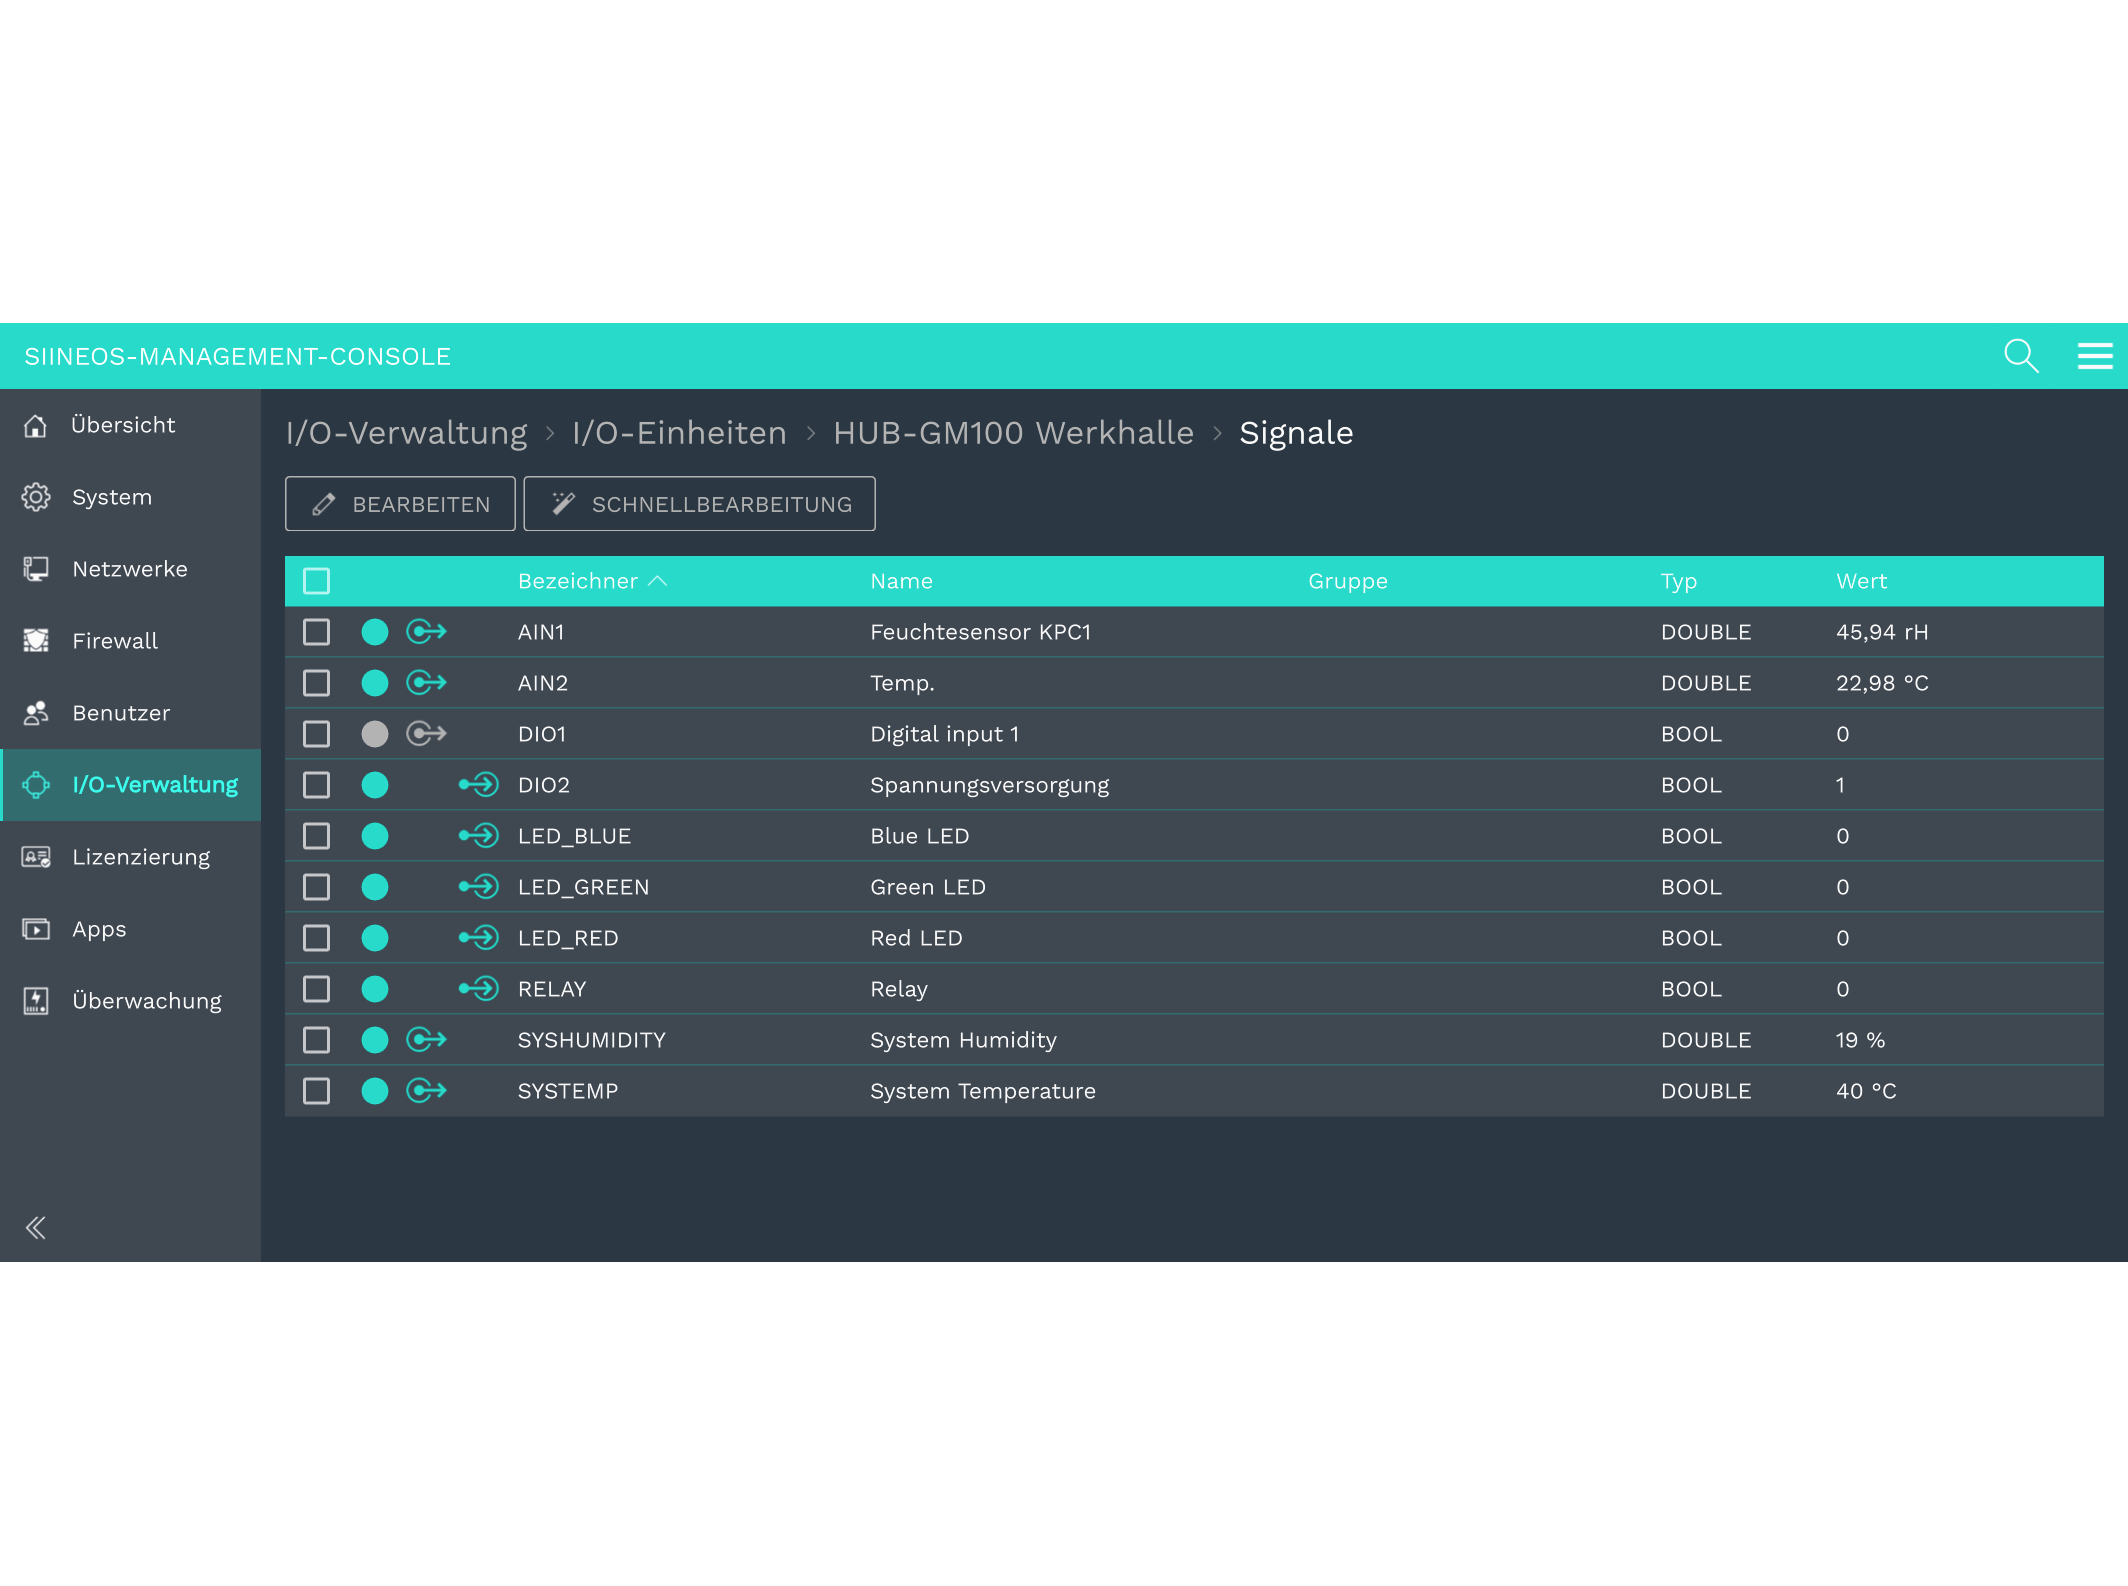Click the BEARBEITEN button
This screenshot has width=2128, height=1586.
(400, 504)
